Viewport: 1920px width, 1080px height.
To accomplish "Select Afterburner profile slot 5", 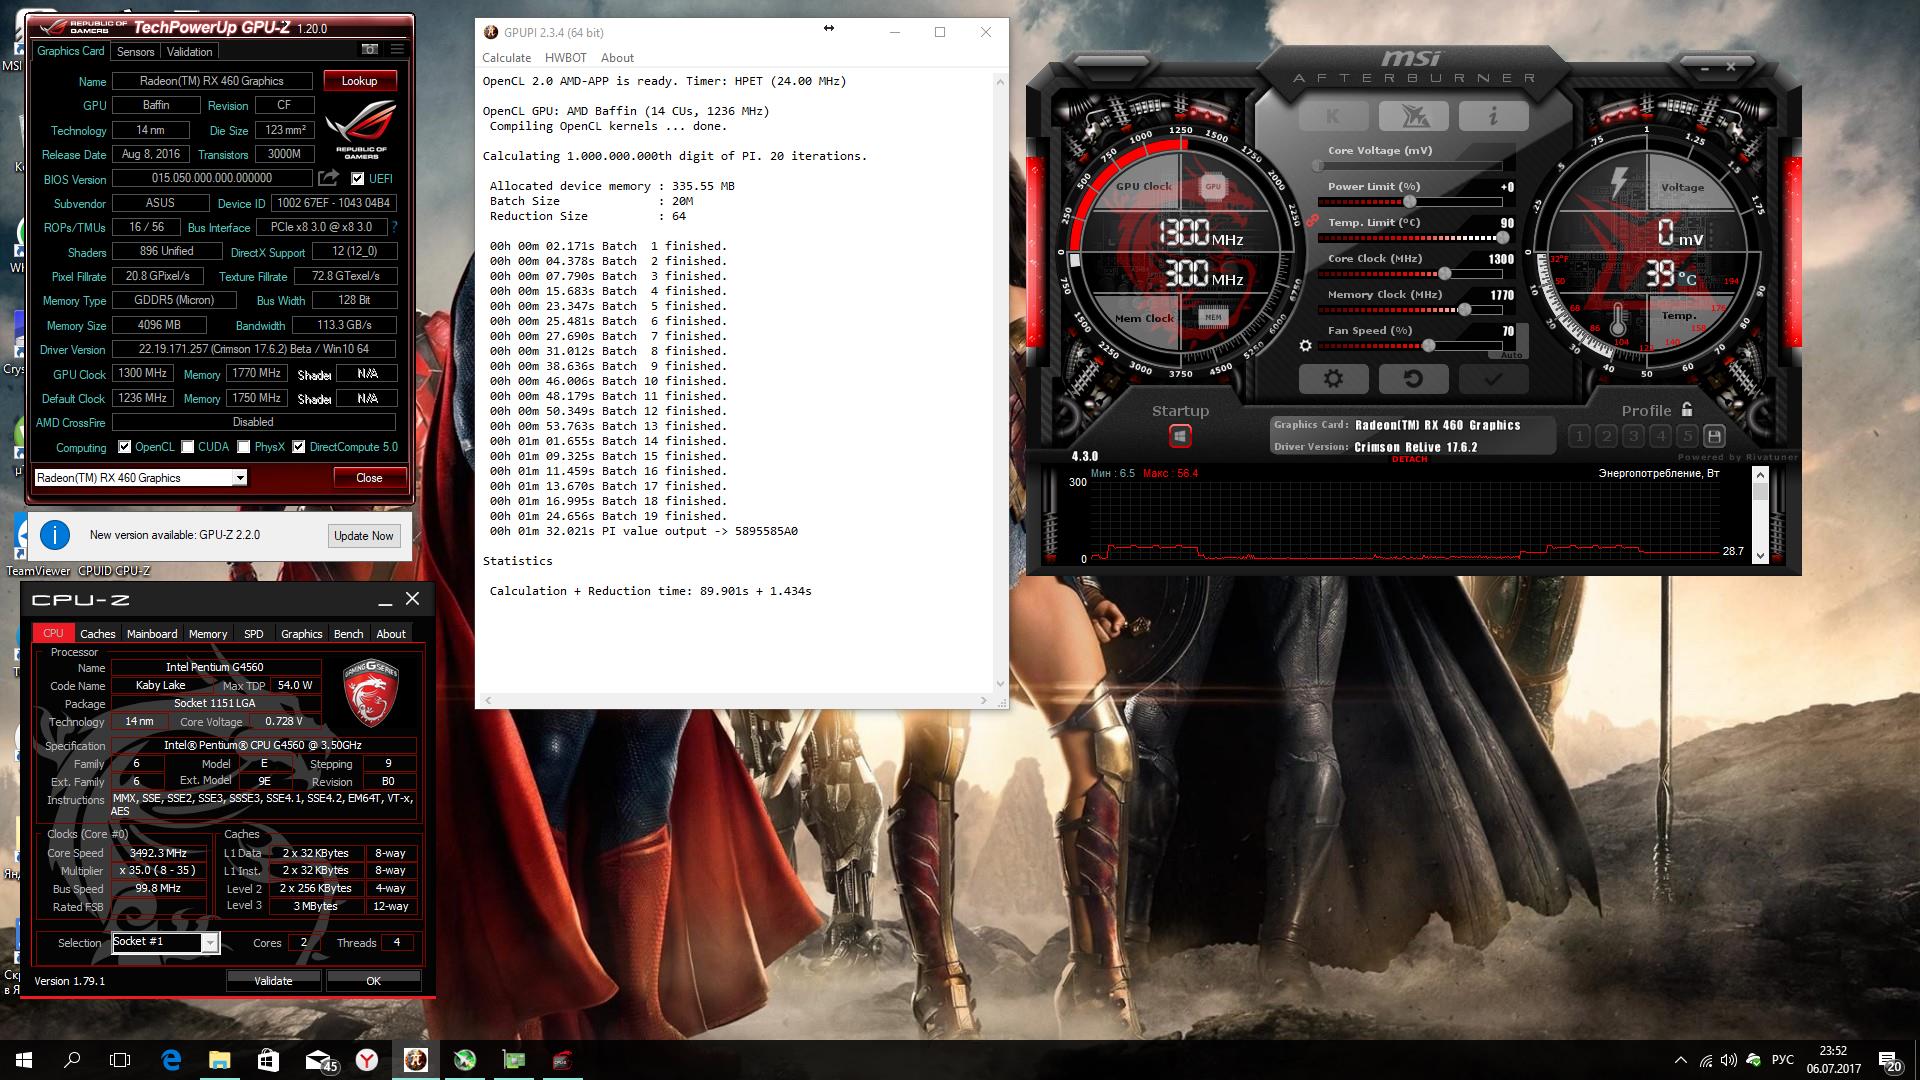I will point(1687,436).
